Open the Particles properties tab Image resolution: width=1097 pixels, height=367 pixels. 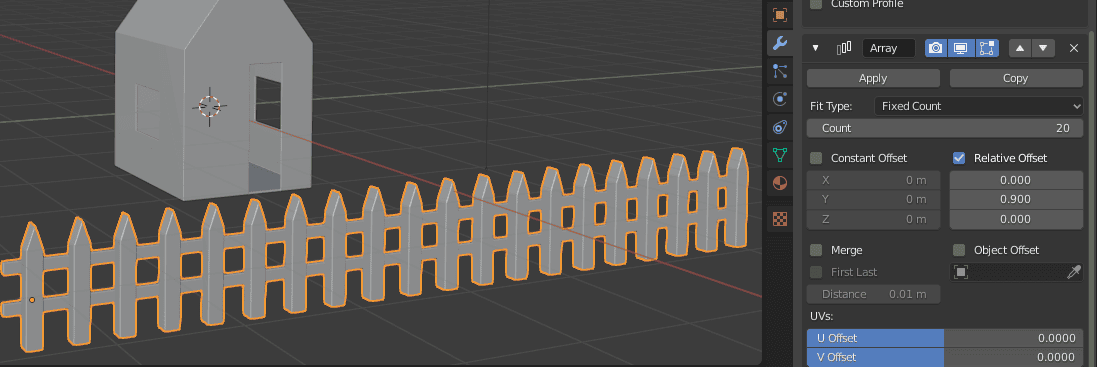pyautogui.click(x=779, y=71)
